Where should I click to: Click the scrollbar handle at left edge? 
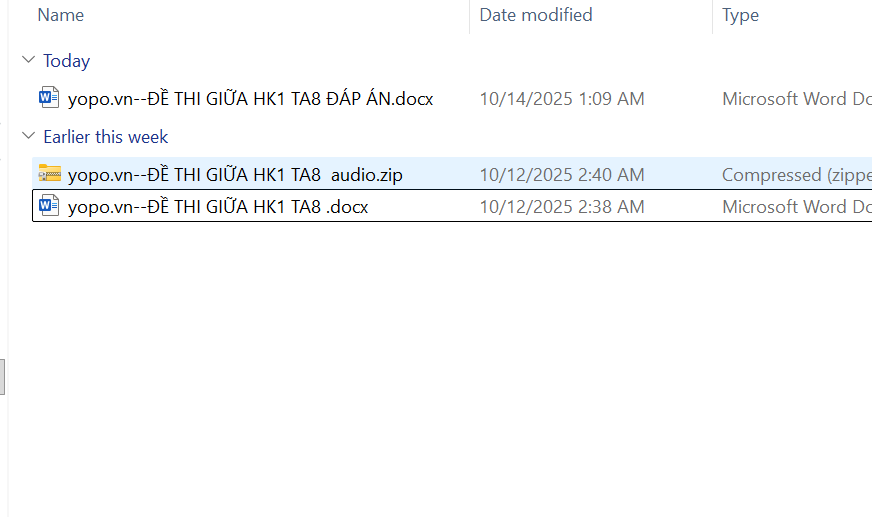pos(3,377)
